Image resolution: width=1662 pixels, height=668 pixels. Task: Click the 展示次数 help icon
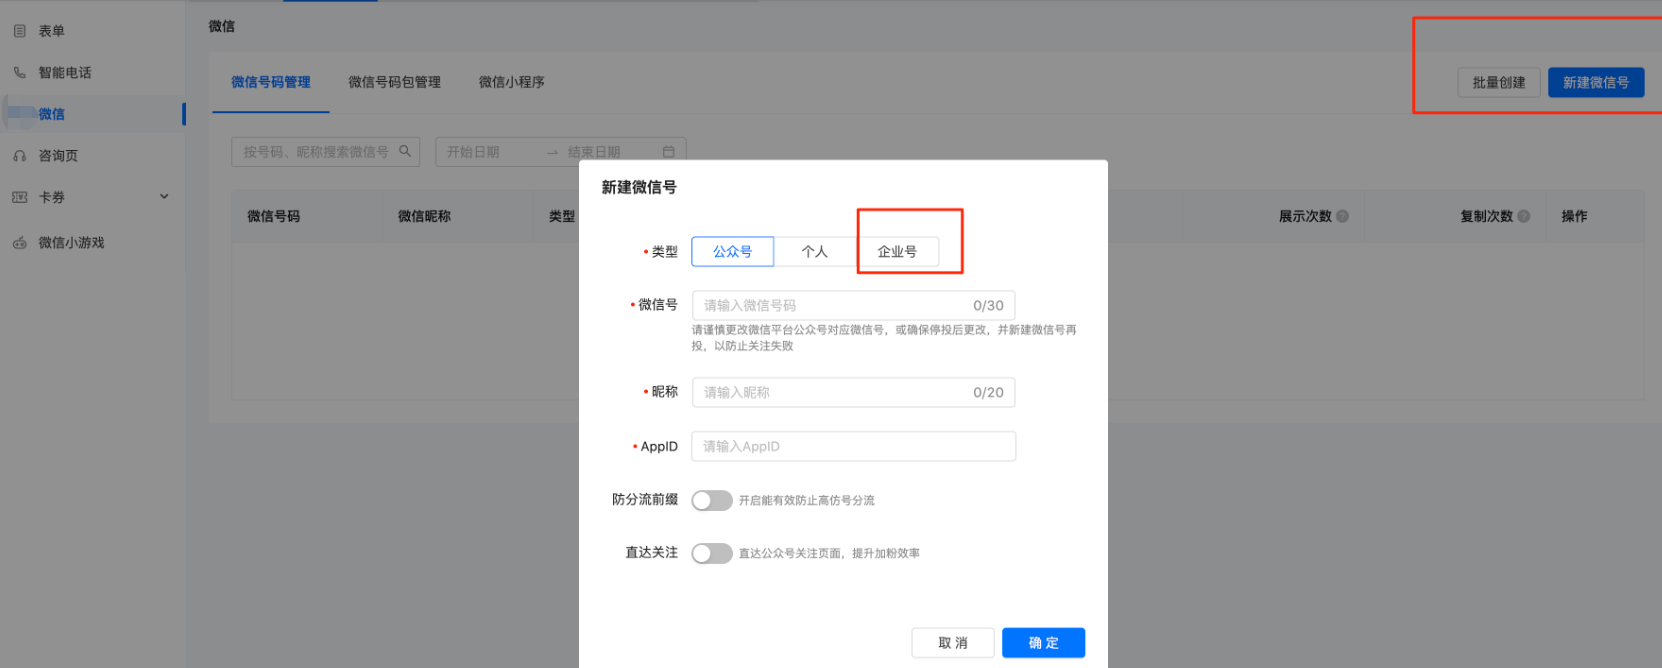[x=1342, y=216]
